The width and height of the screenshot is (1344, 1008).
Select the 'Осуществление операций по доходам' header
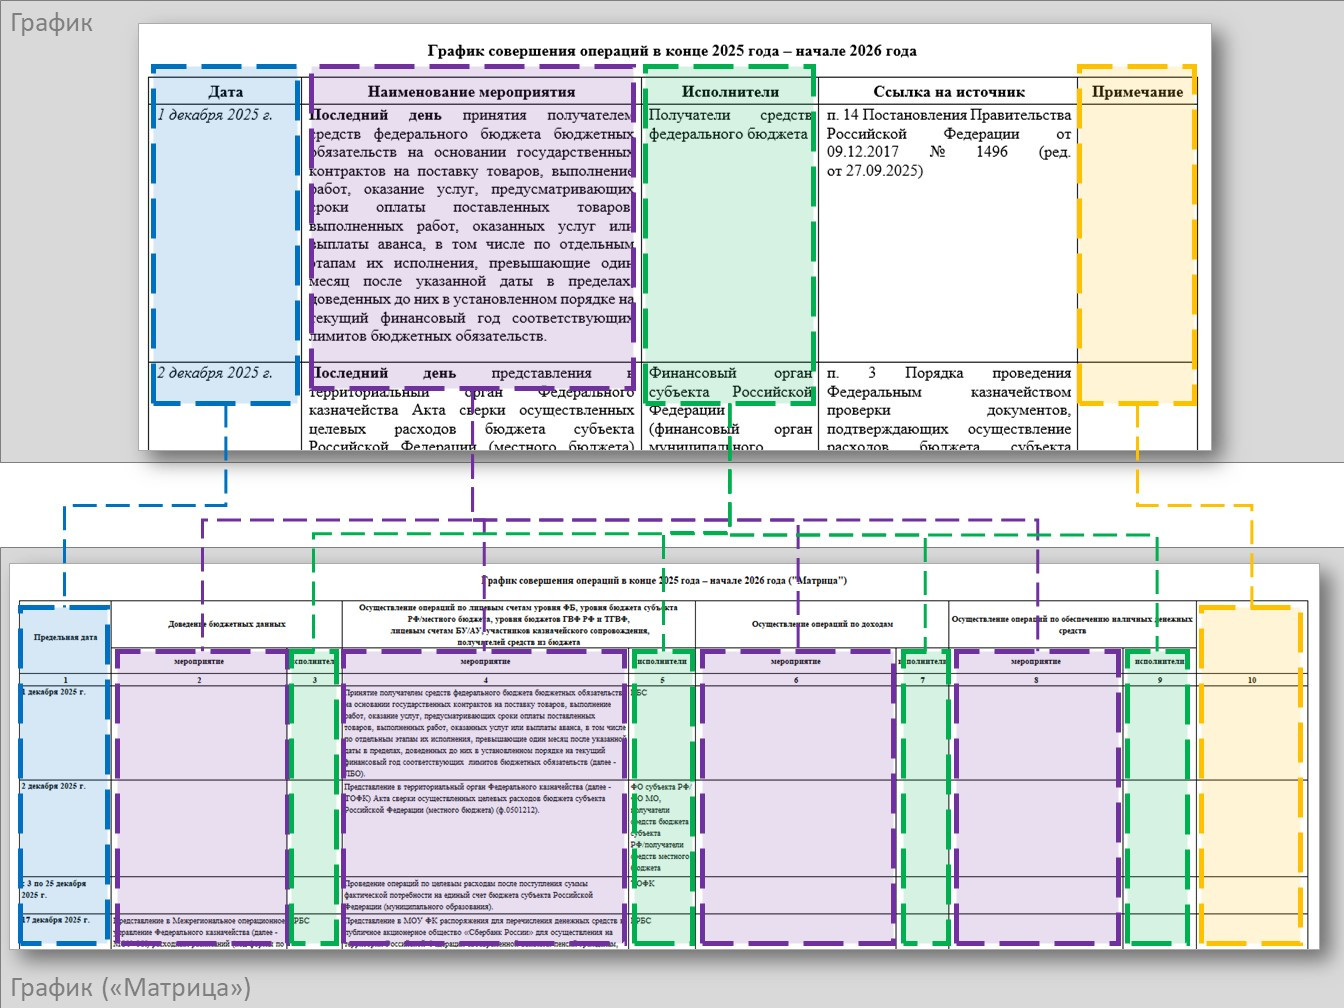pos(822,624)
